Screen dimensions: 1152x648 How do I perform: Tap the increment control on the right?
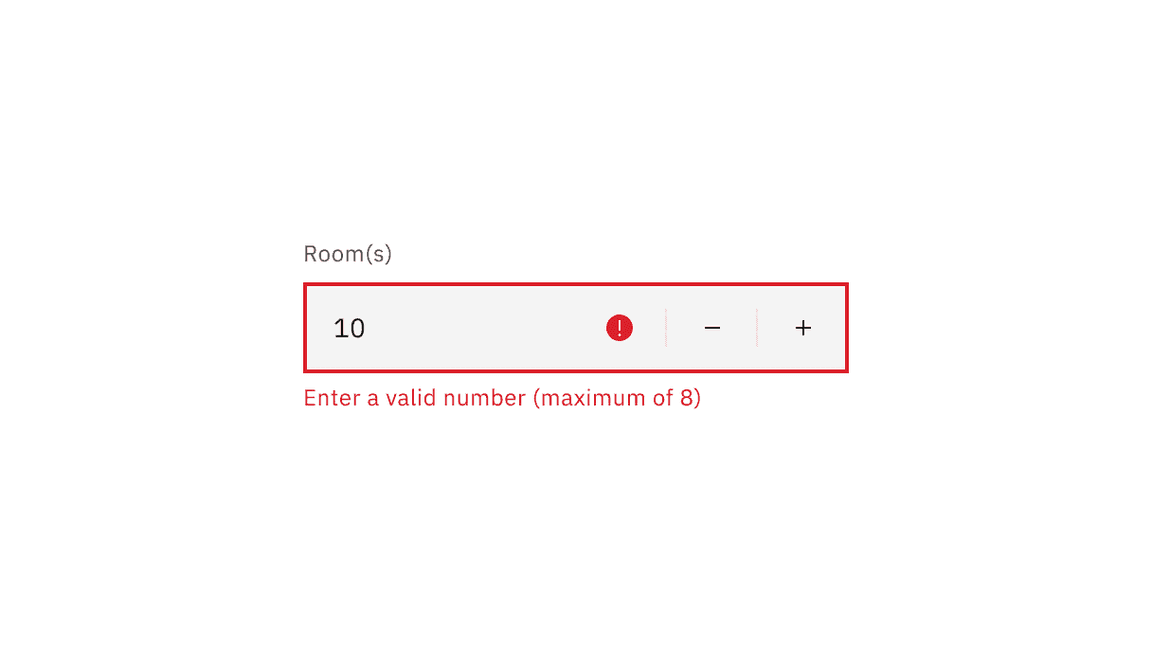pyautogui.click(x=802, y=327)
